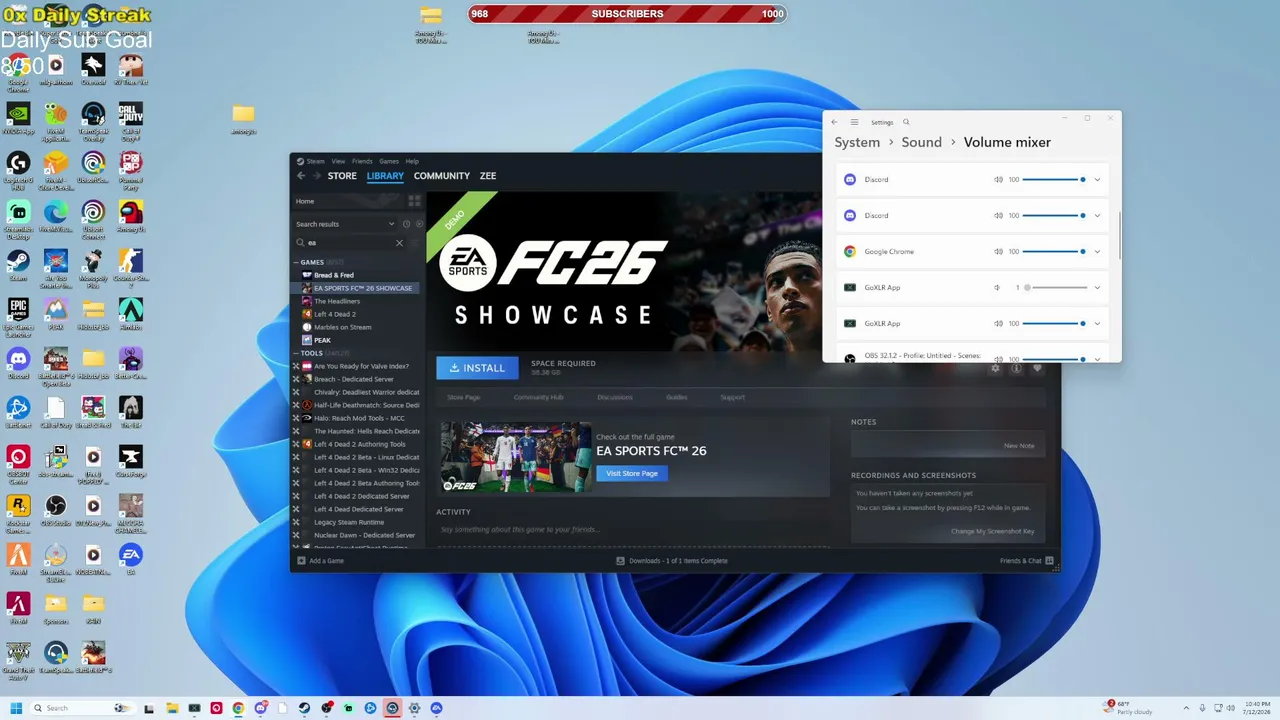Toggle the recent-activity clock filter in Steam
Screen dimensions: 1280x720
coord(406,224)
